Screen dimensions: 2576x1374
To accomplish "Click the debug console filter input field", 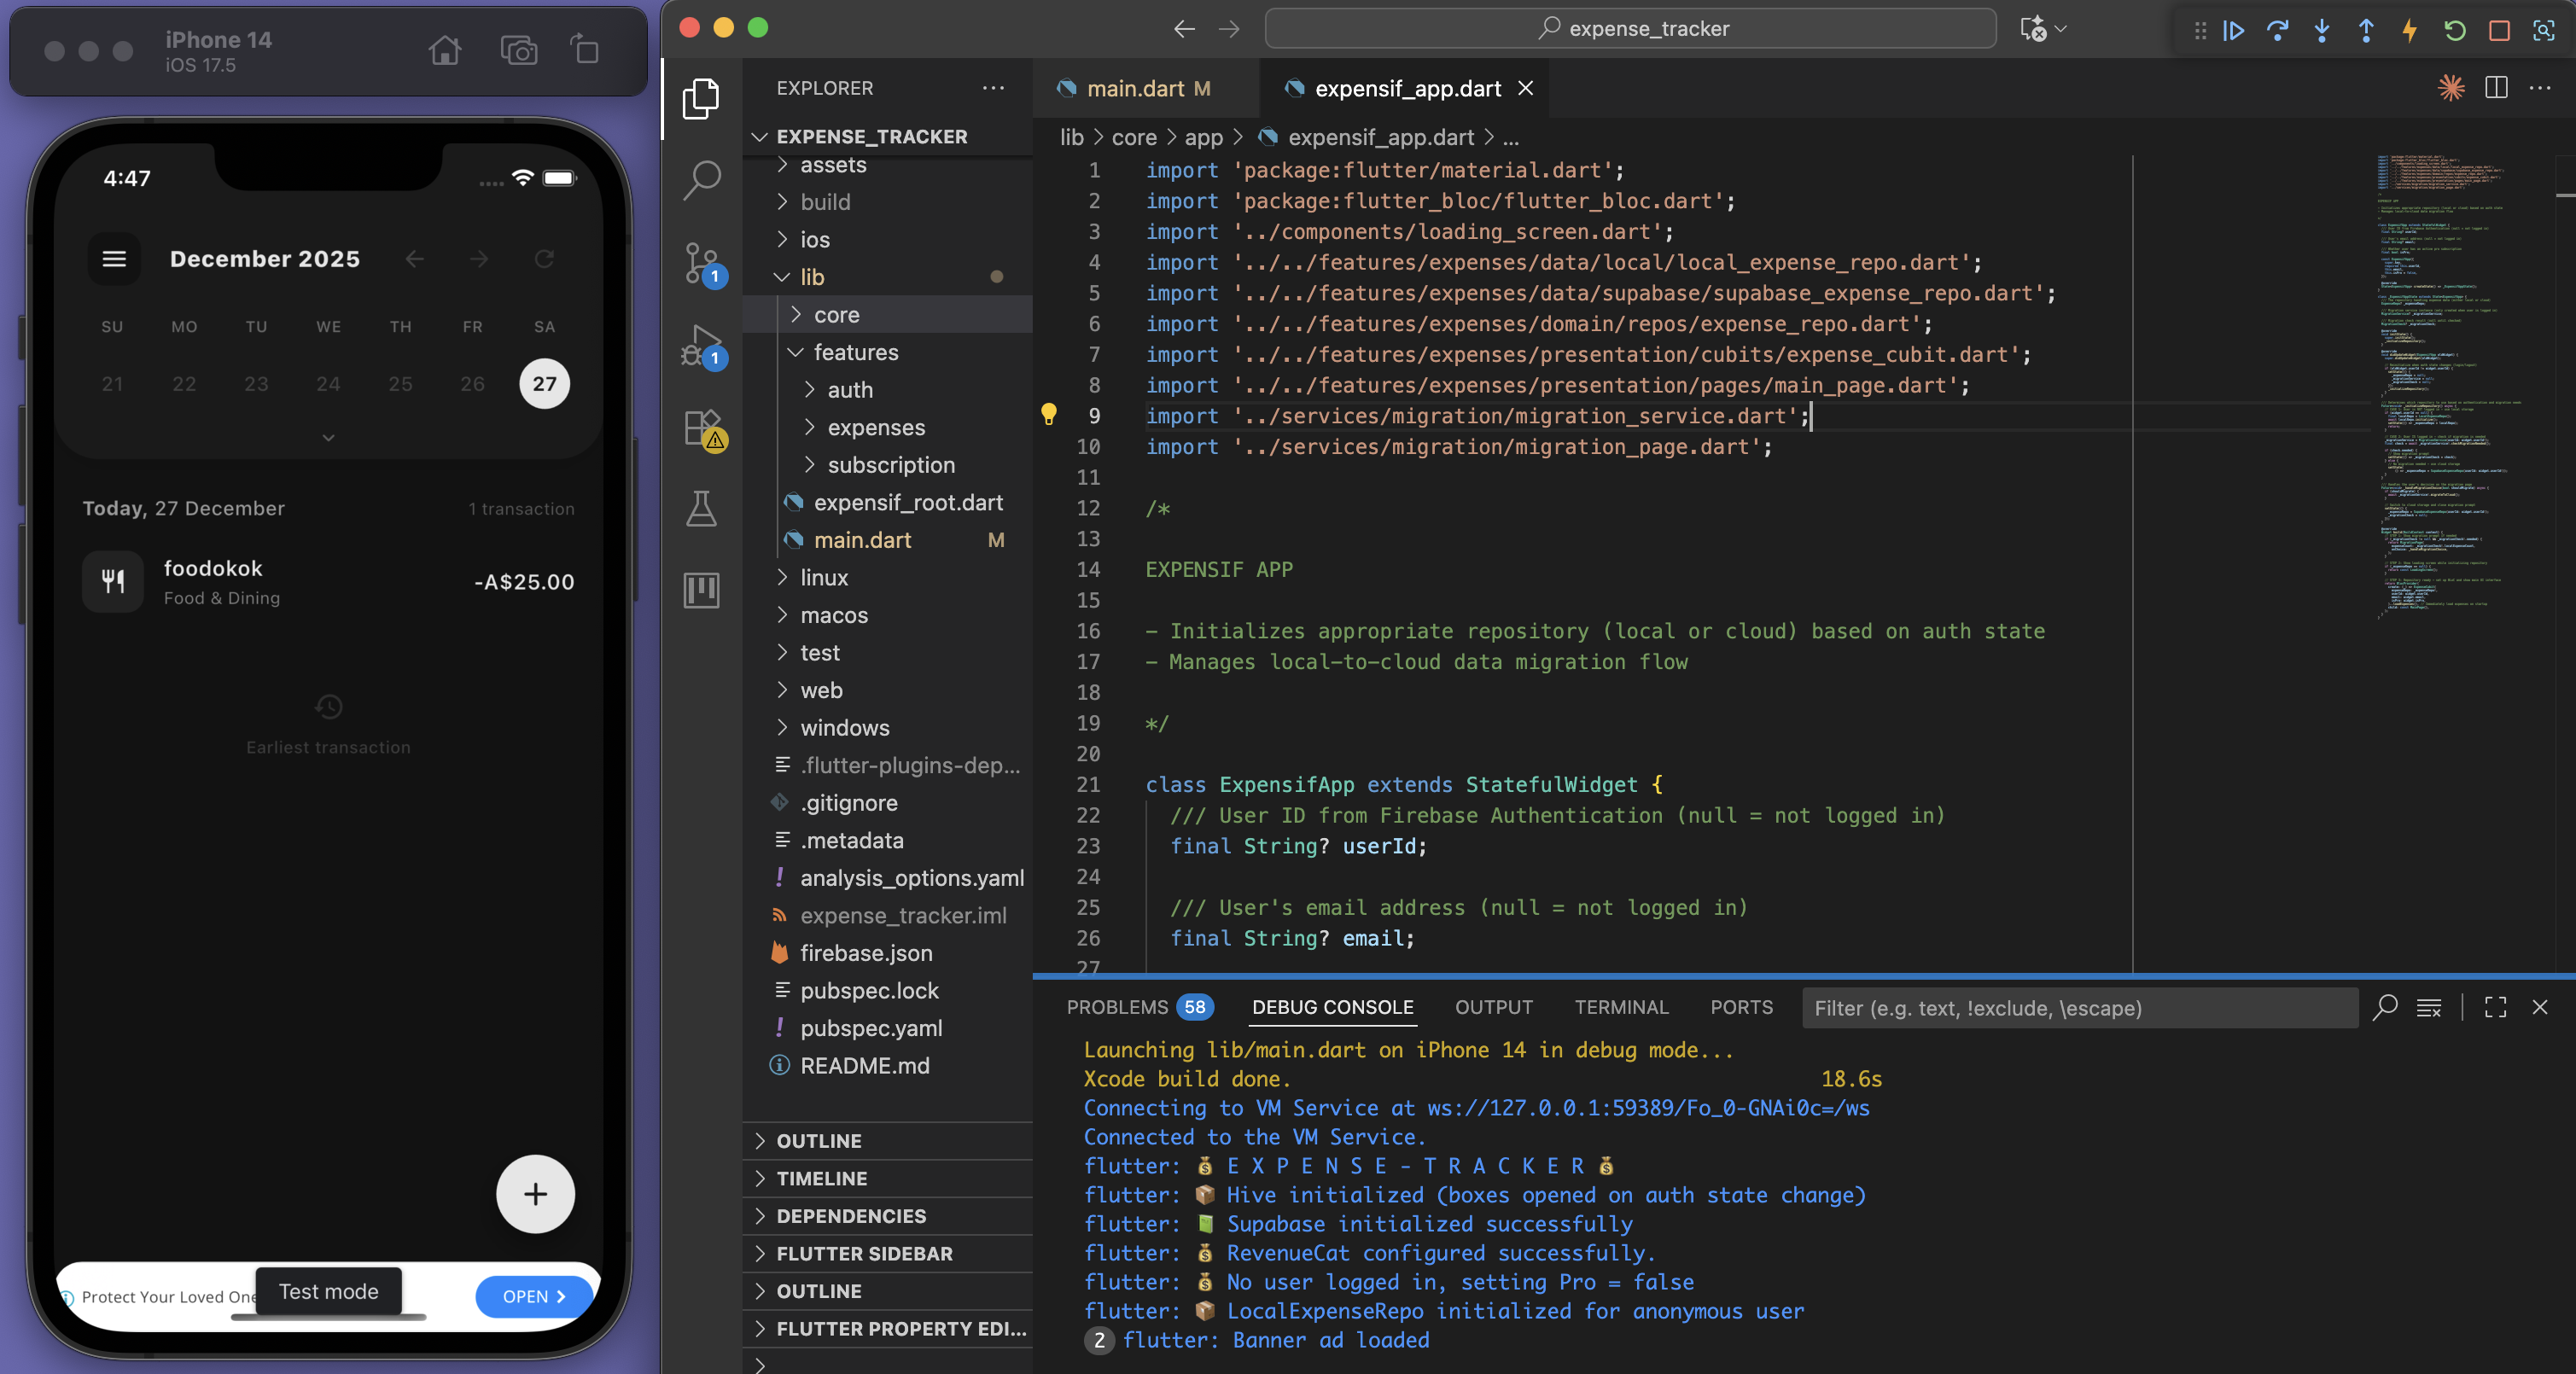I will click(2080, 1008).
